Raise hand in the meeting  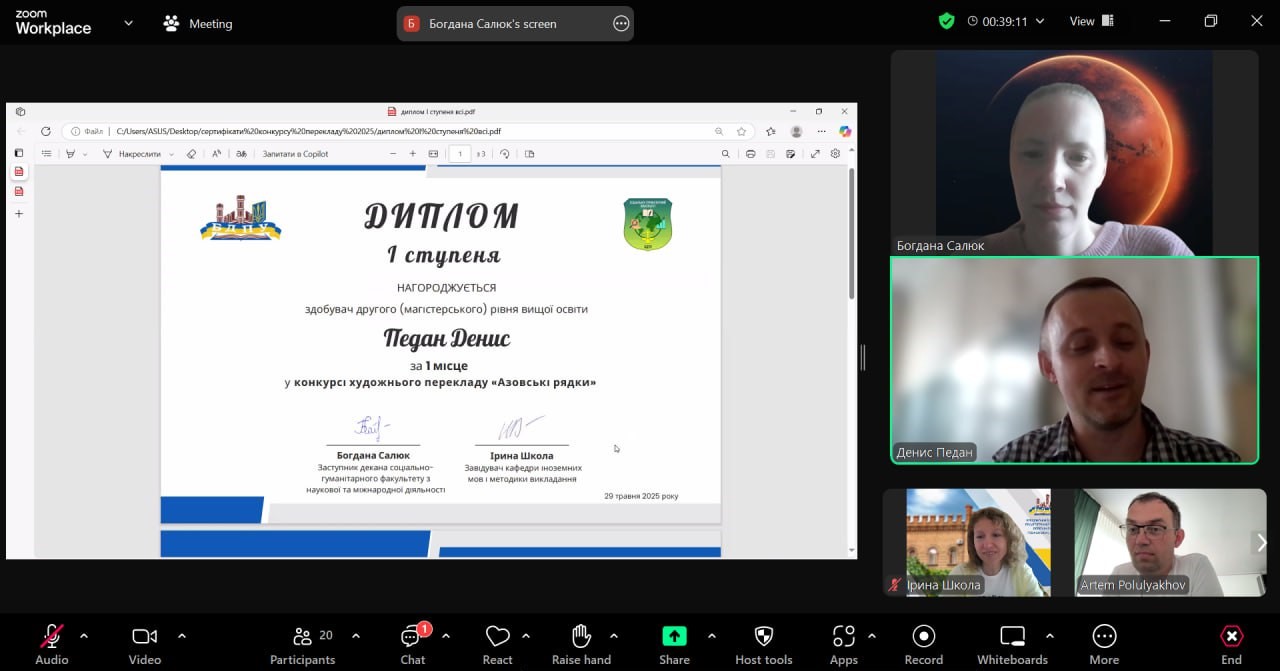click(x=581, y=637)
